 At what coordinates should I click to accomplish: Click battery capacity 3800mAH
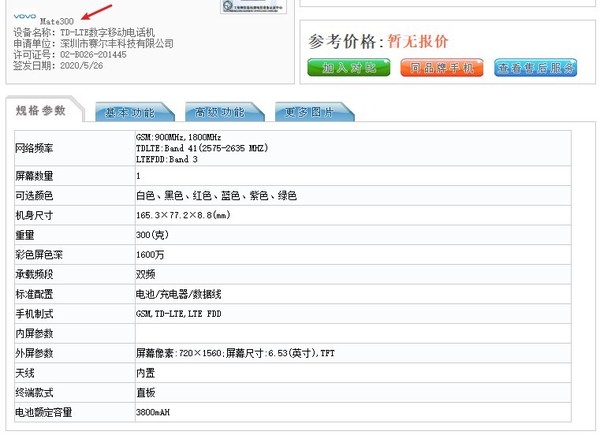[x=153, y=412]
